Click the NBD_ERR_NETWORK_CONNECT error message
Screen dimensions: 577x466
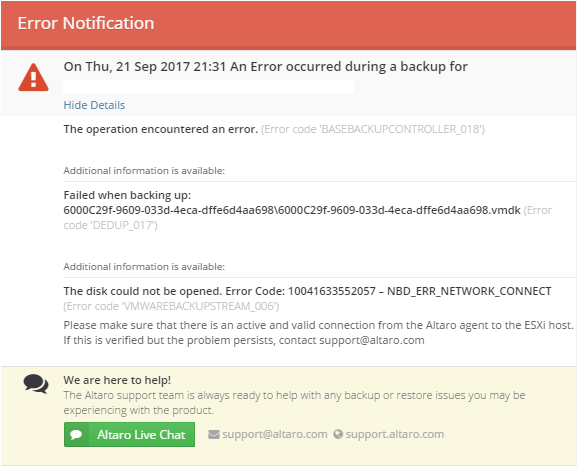pos(307,291)
